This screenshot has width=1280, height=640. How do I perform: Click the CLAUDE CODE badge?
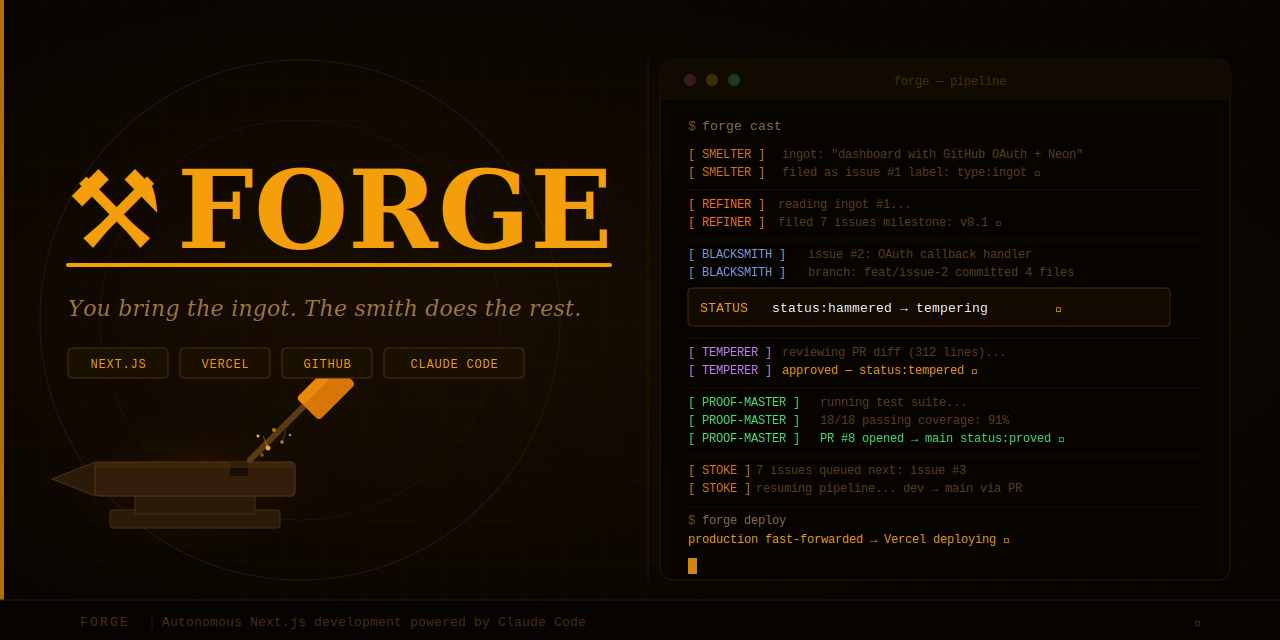[x=454, y=364]
